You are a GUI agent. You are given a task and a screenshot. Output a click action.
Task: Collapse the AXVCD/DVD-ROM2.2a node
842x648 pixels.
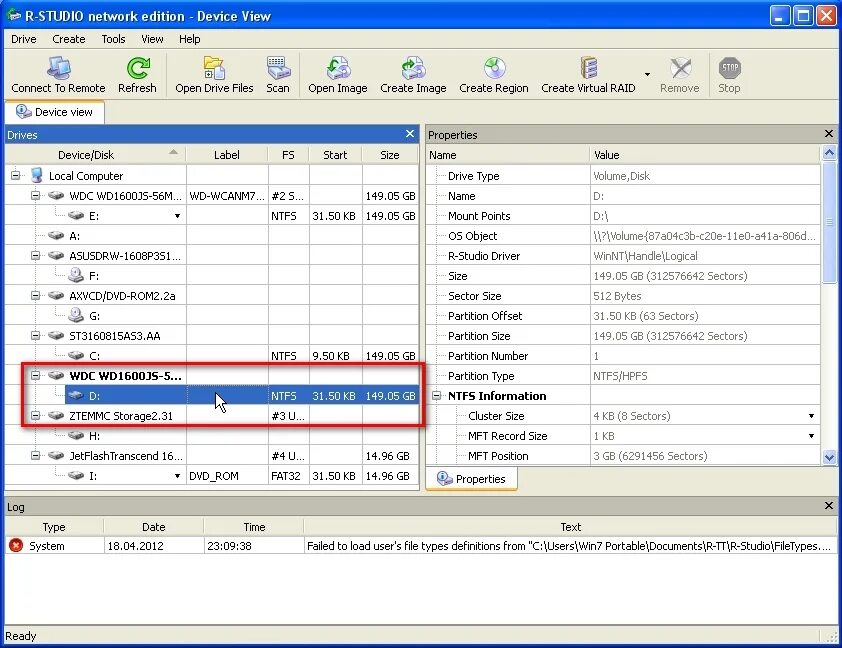(x=35, y=295)
